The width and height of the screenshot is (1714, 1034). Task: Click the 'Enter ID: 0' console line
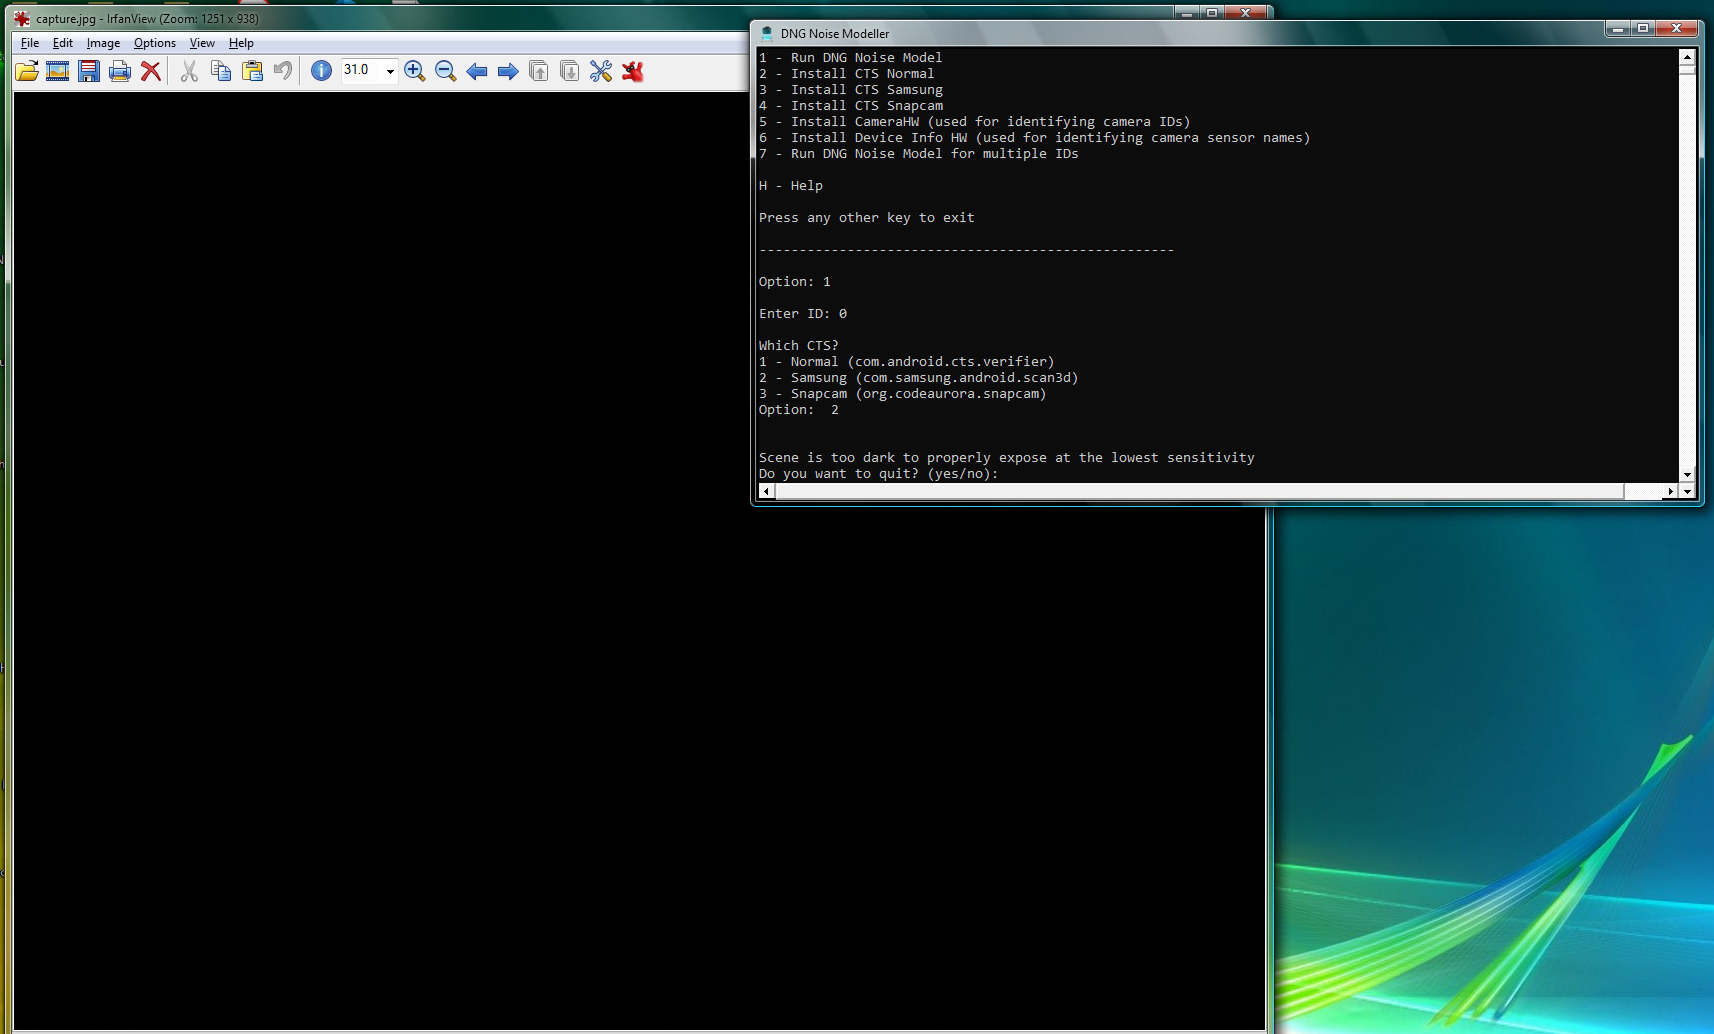pos(802,314)
